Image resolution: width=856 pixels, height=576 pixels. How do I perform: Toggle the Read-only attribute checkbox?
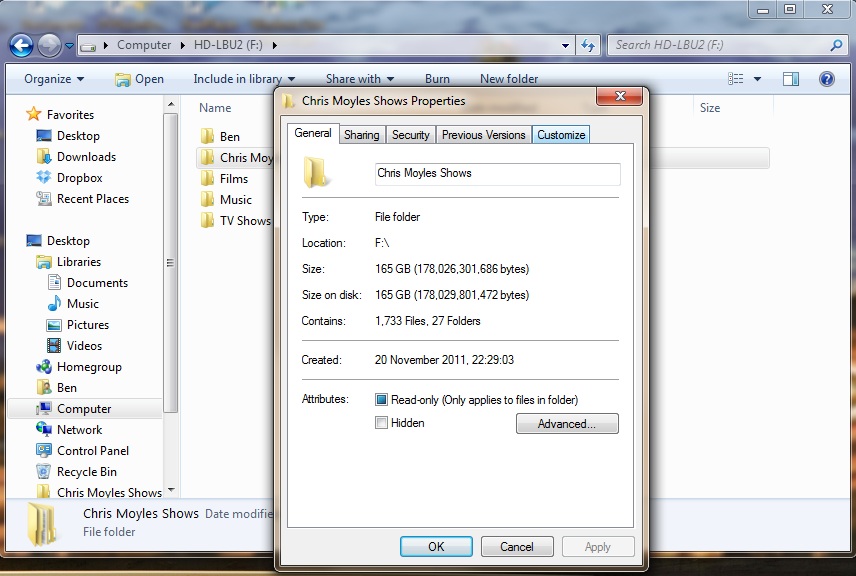[381, 400]
